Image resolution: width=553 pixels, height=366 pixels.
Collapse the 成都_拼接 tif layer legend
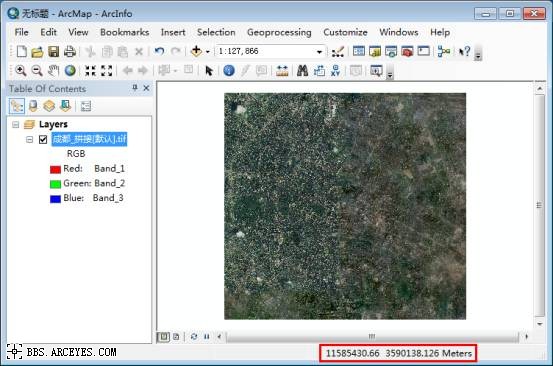(30, 140)
